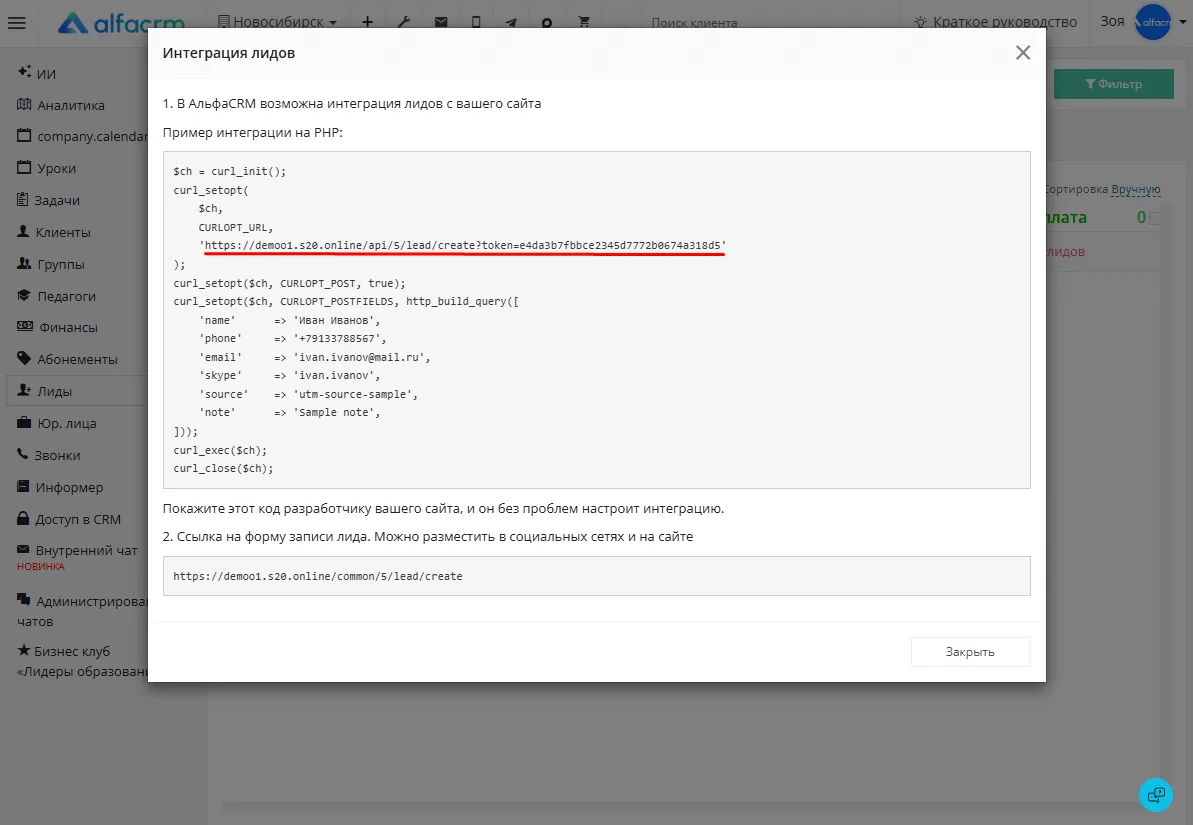Click the Пример интеграции на PHP label
The image size is (1193, 825).
point(253,132)
